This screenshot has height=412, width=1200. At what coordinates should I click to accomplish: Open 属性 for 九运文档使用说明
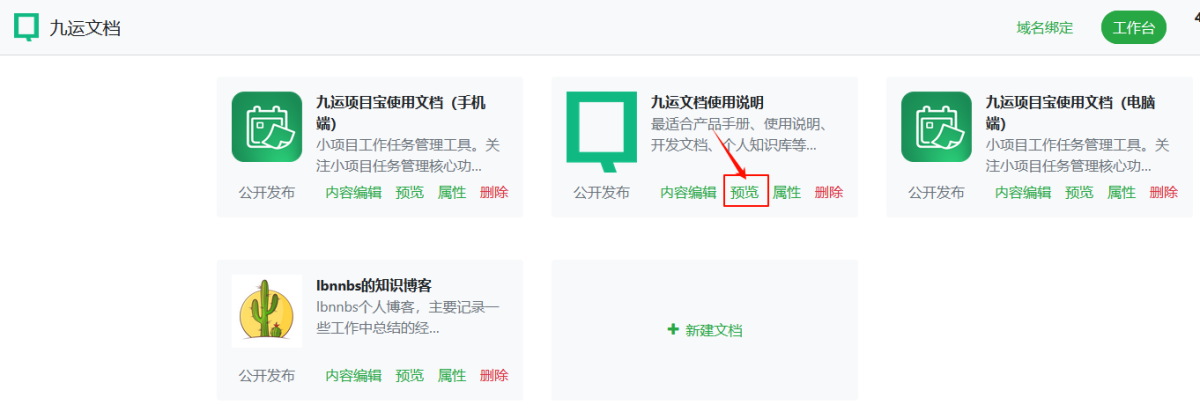(x=787, y=193)
